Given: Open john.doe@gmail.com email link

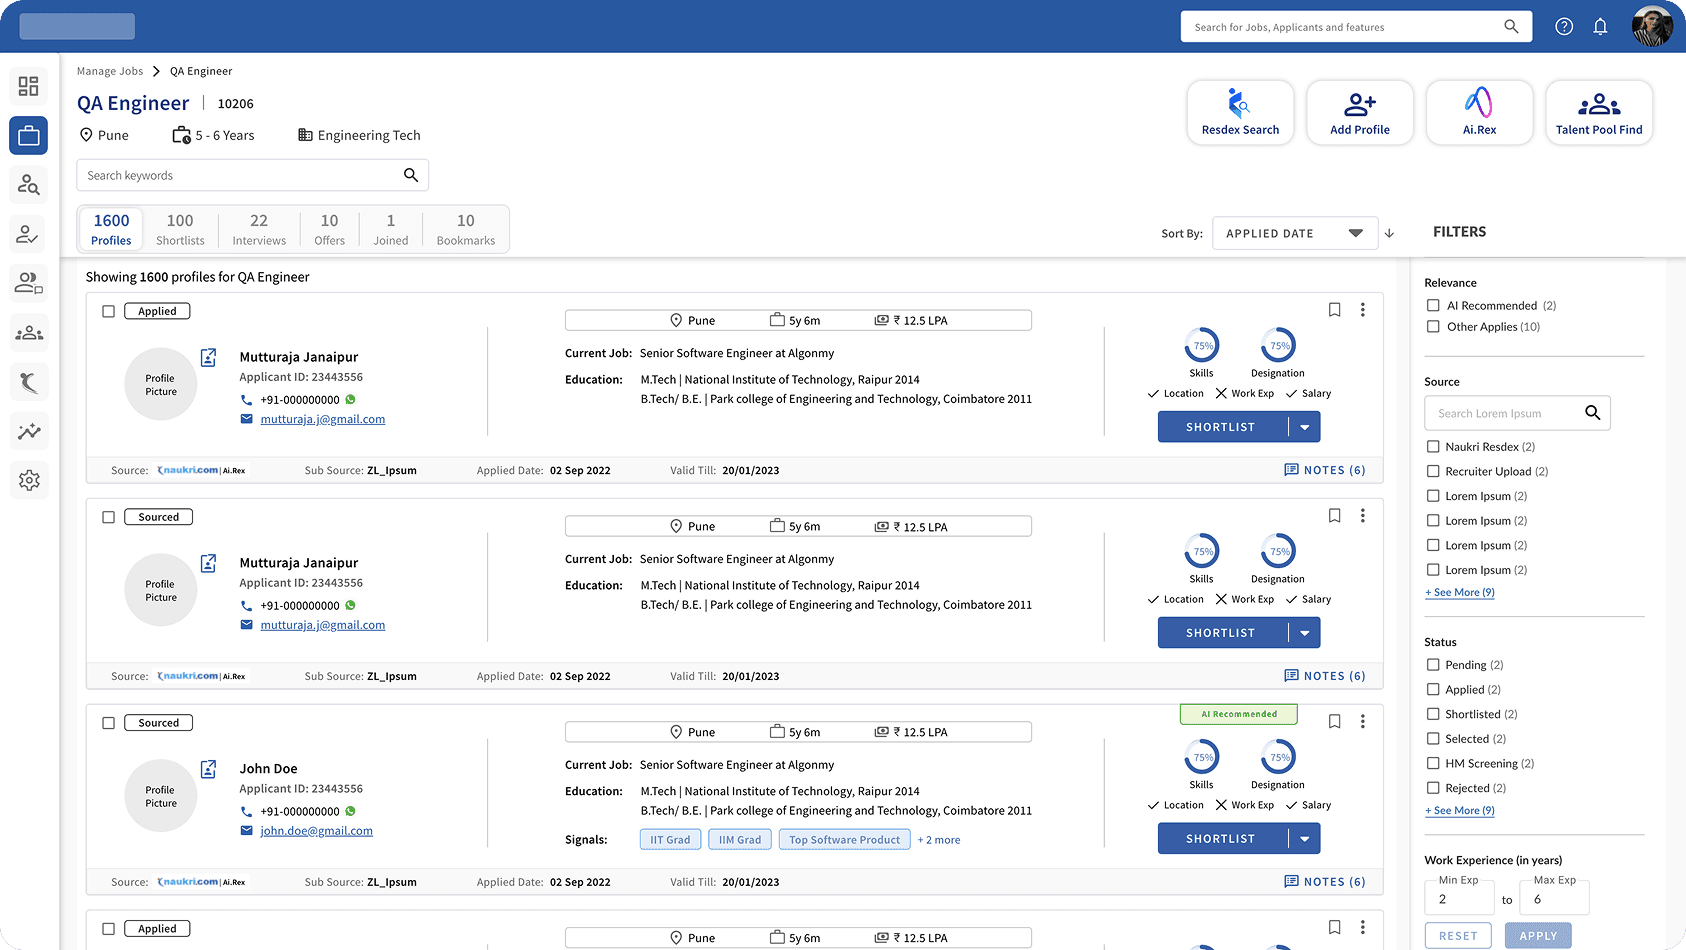Looking at the screenshot, I should click(316, 831).
